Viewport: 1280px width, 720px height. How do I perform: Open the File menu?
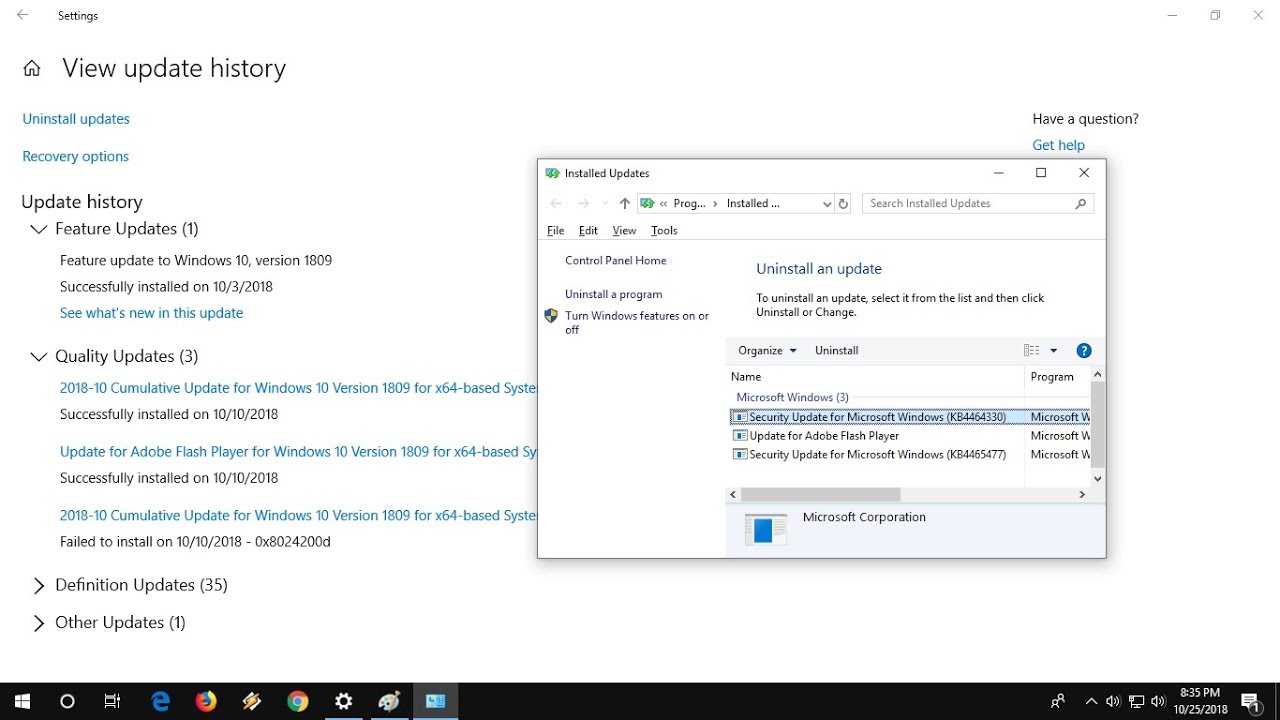coord(556,231)
